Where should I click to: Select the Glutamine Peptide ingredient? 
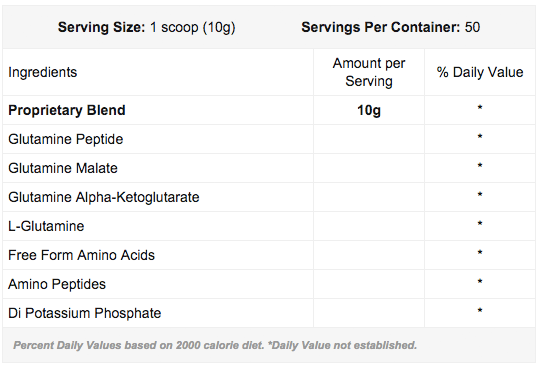click(x=66, y=139)
